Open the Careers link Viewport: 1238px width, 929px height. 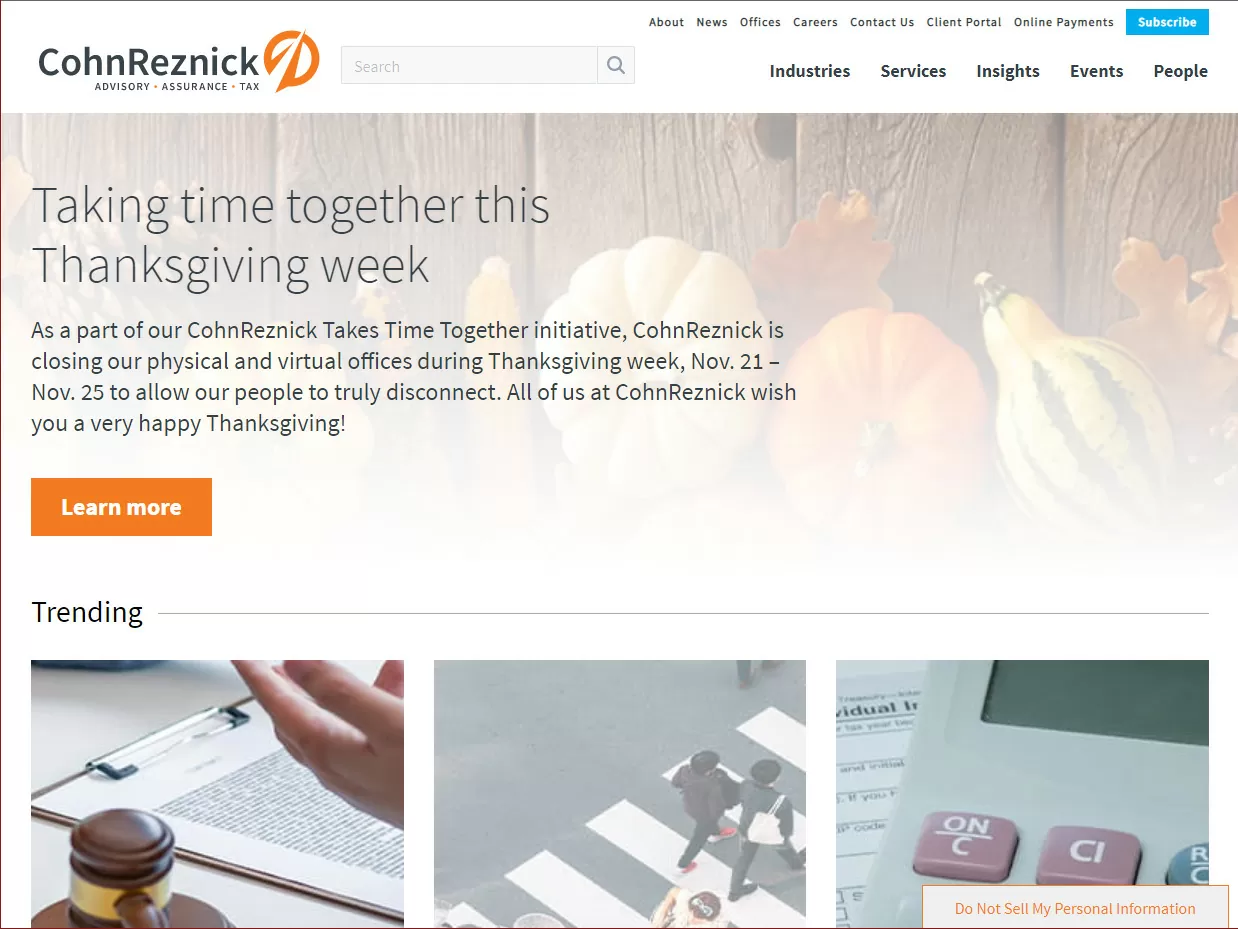coord(815,22)
